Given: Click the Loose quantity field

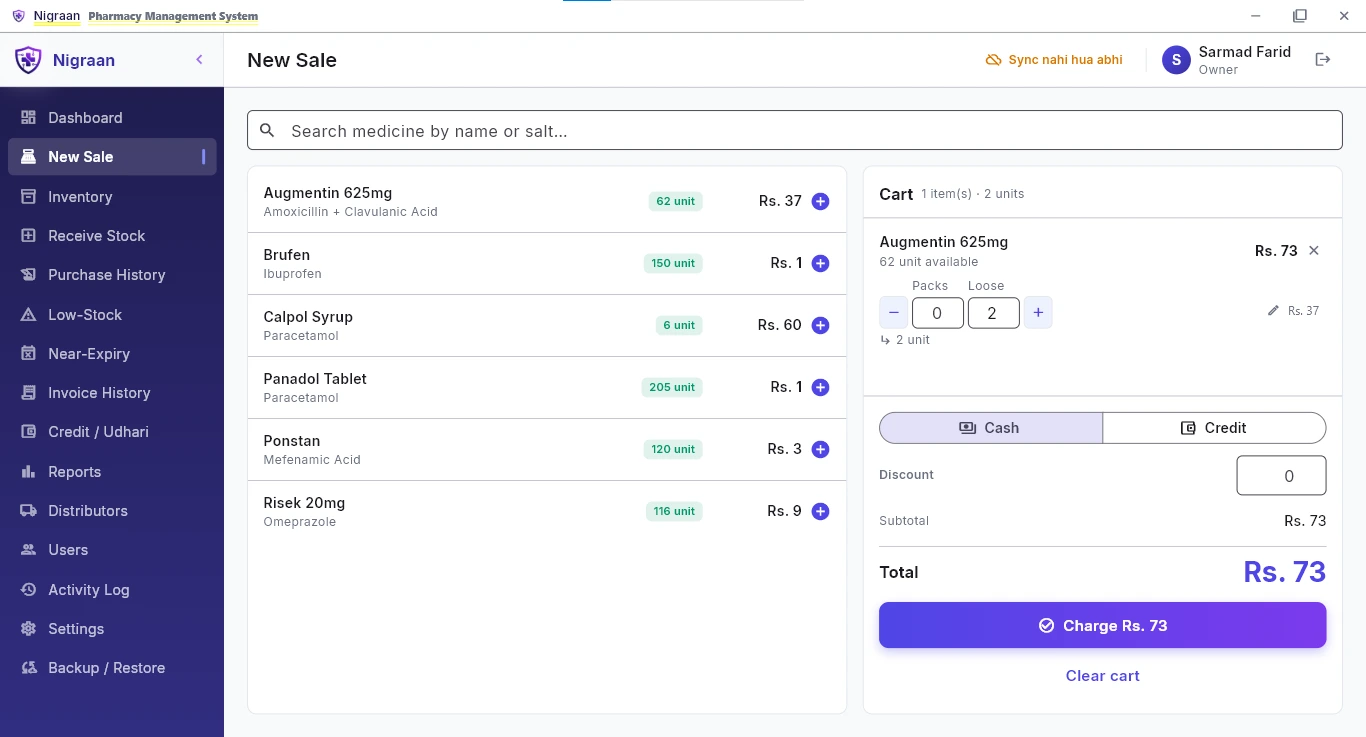Looking at the screenshot, I should click(994, 313).
